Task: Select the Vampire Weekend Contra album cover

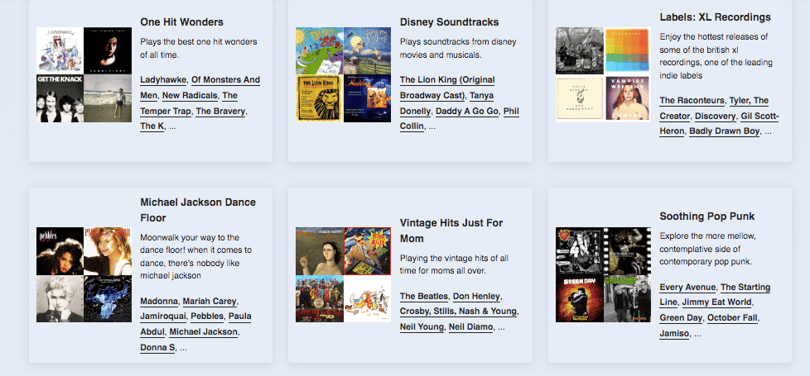Action: pyautogui.click(x=627, y=98)
